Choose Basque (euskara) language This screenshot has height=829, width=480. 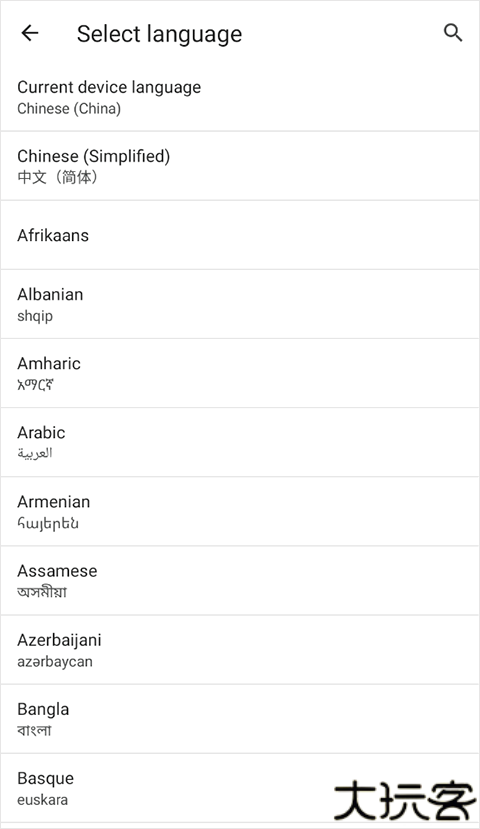(x=240, y=788)
